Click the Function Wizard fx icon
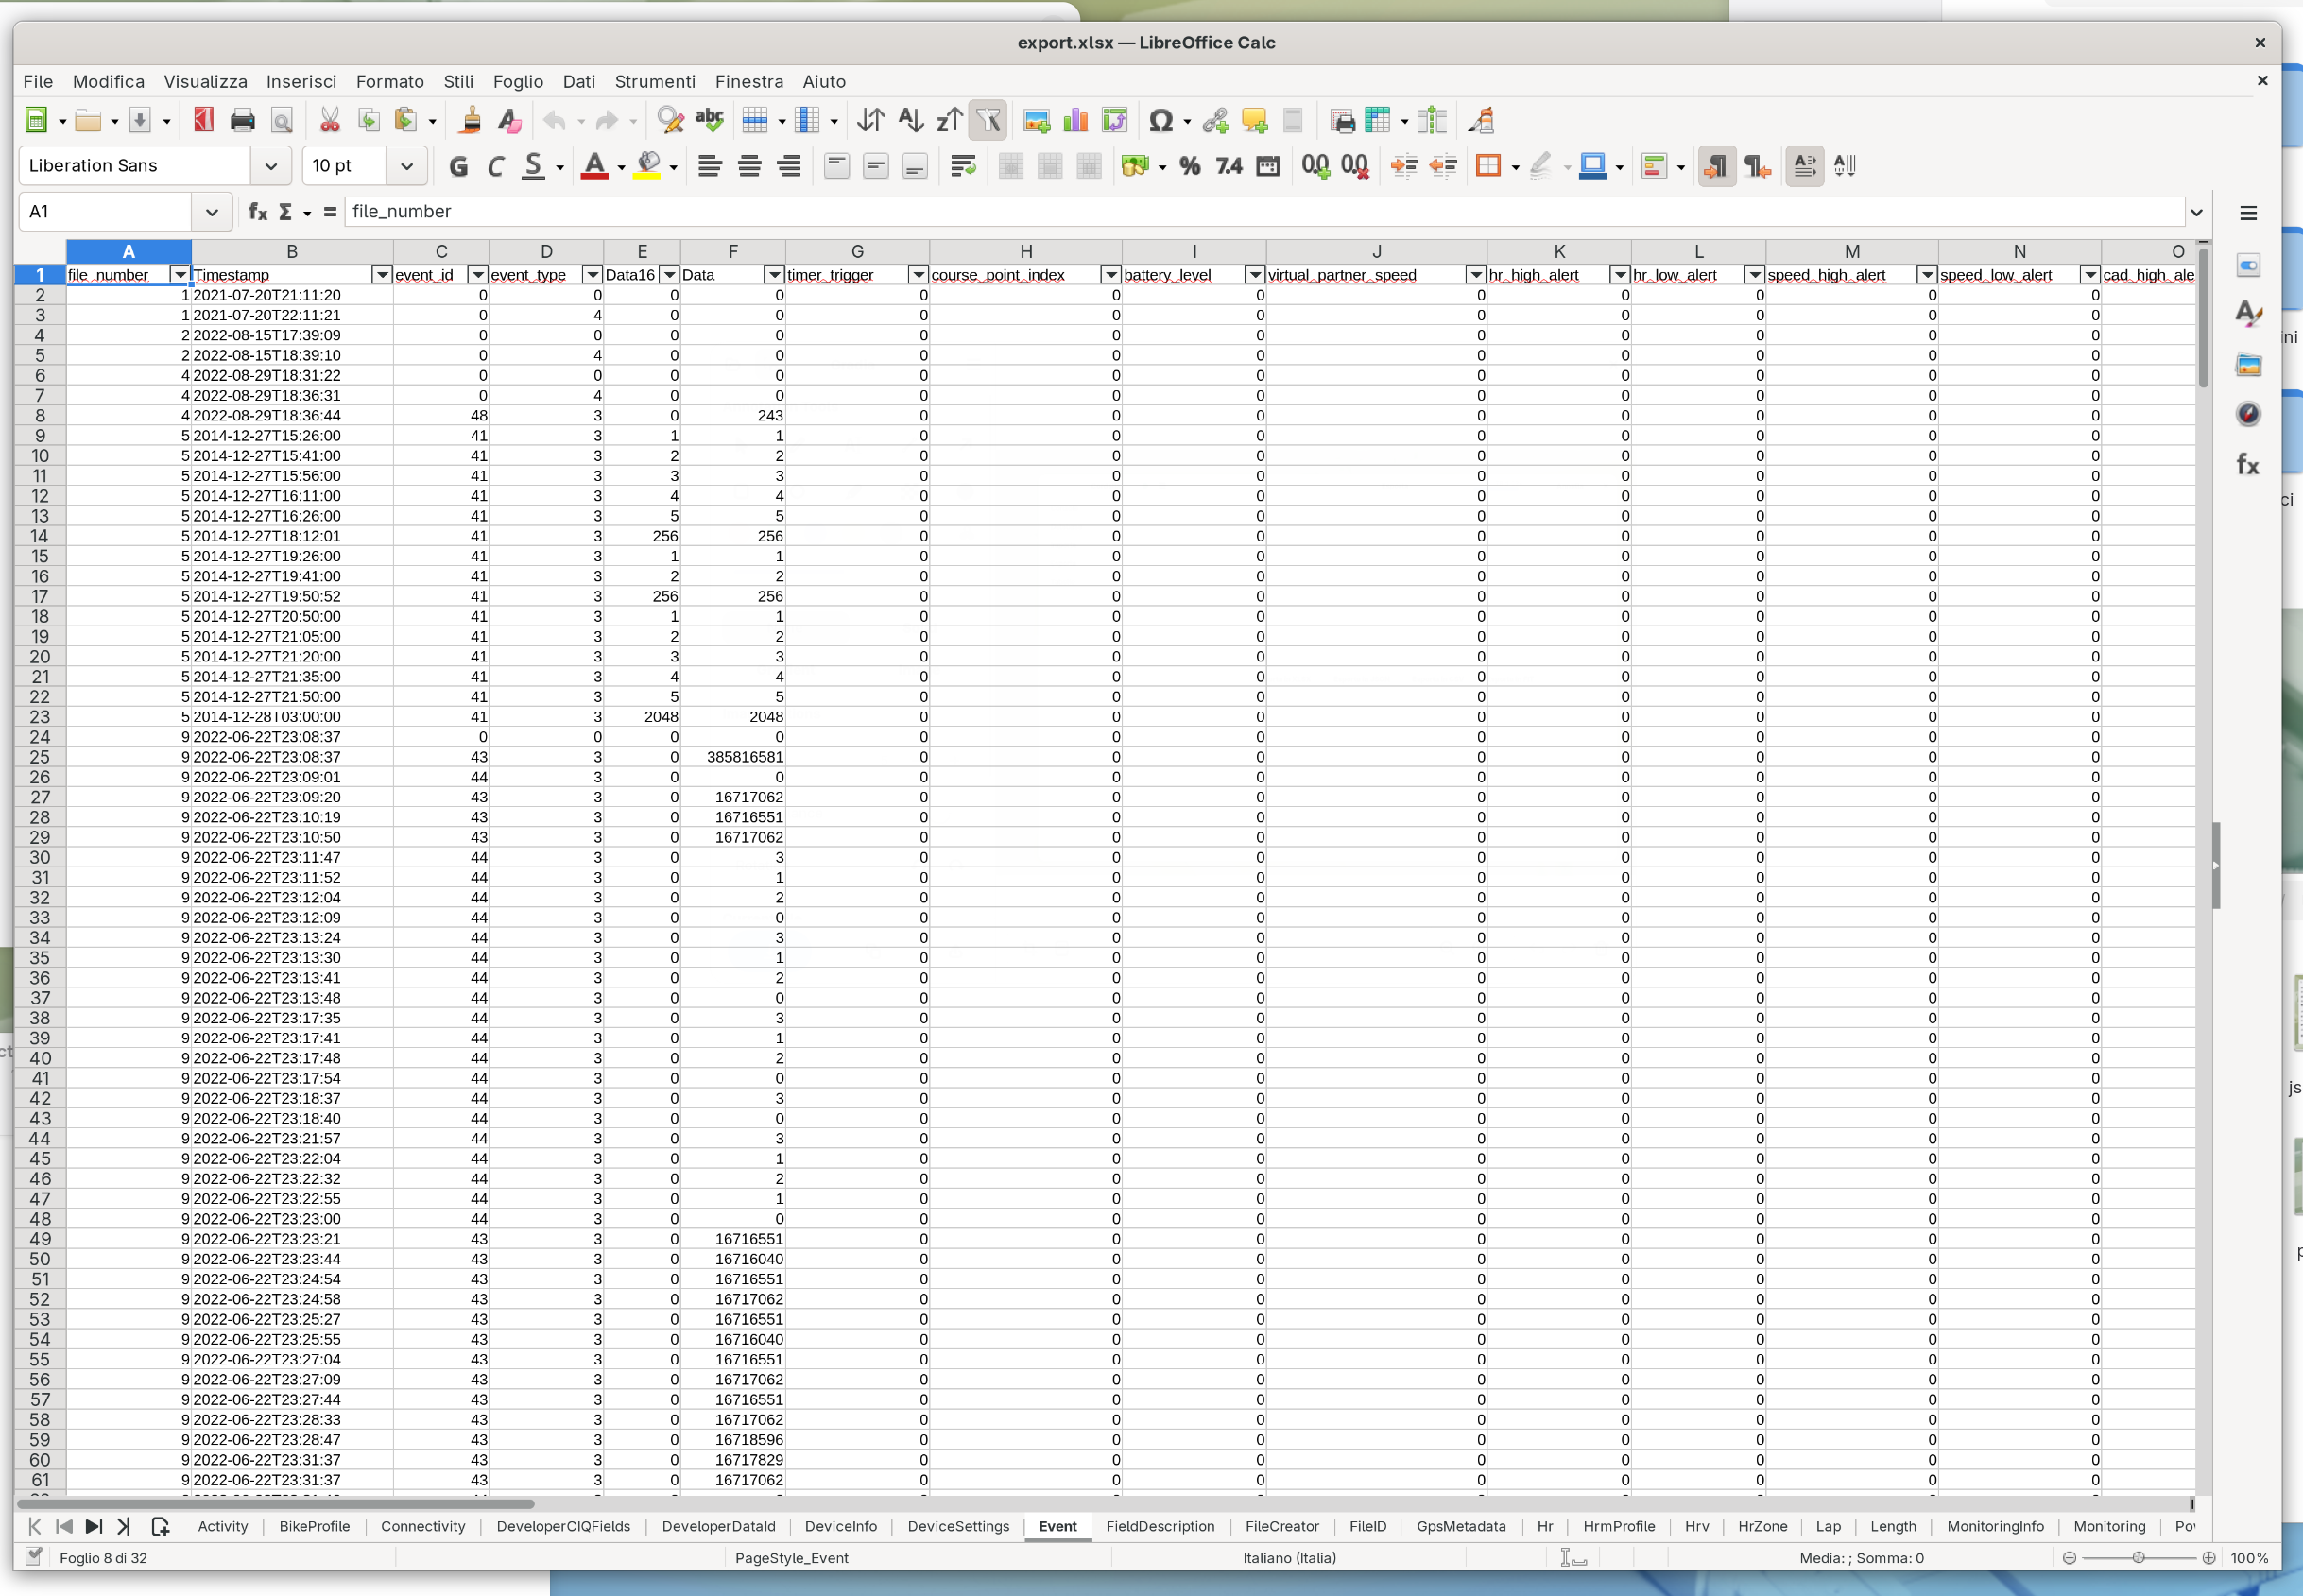 pyautogui.click(x=258, y=212)
